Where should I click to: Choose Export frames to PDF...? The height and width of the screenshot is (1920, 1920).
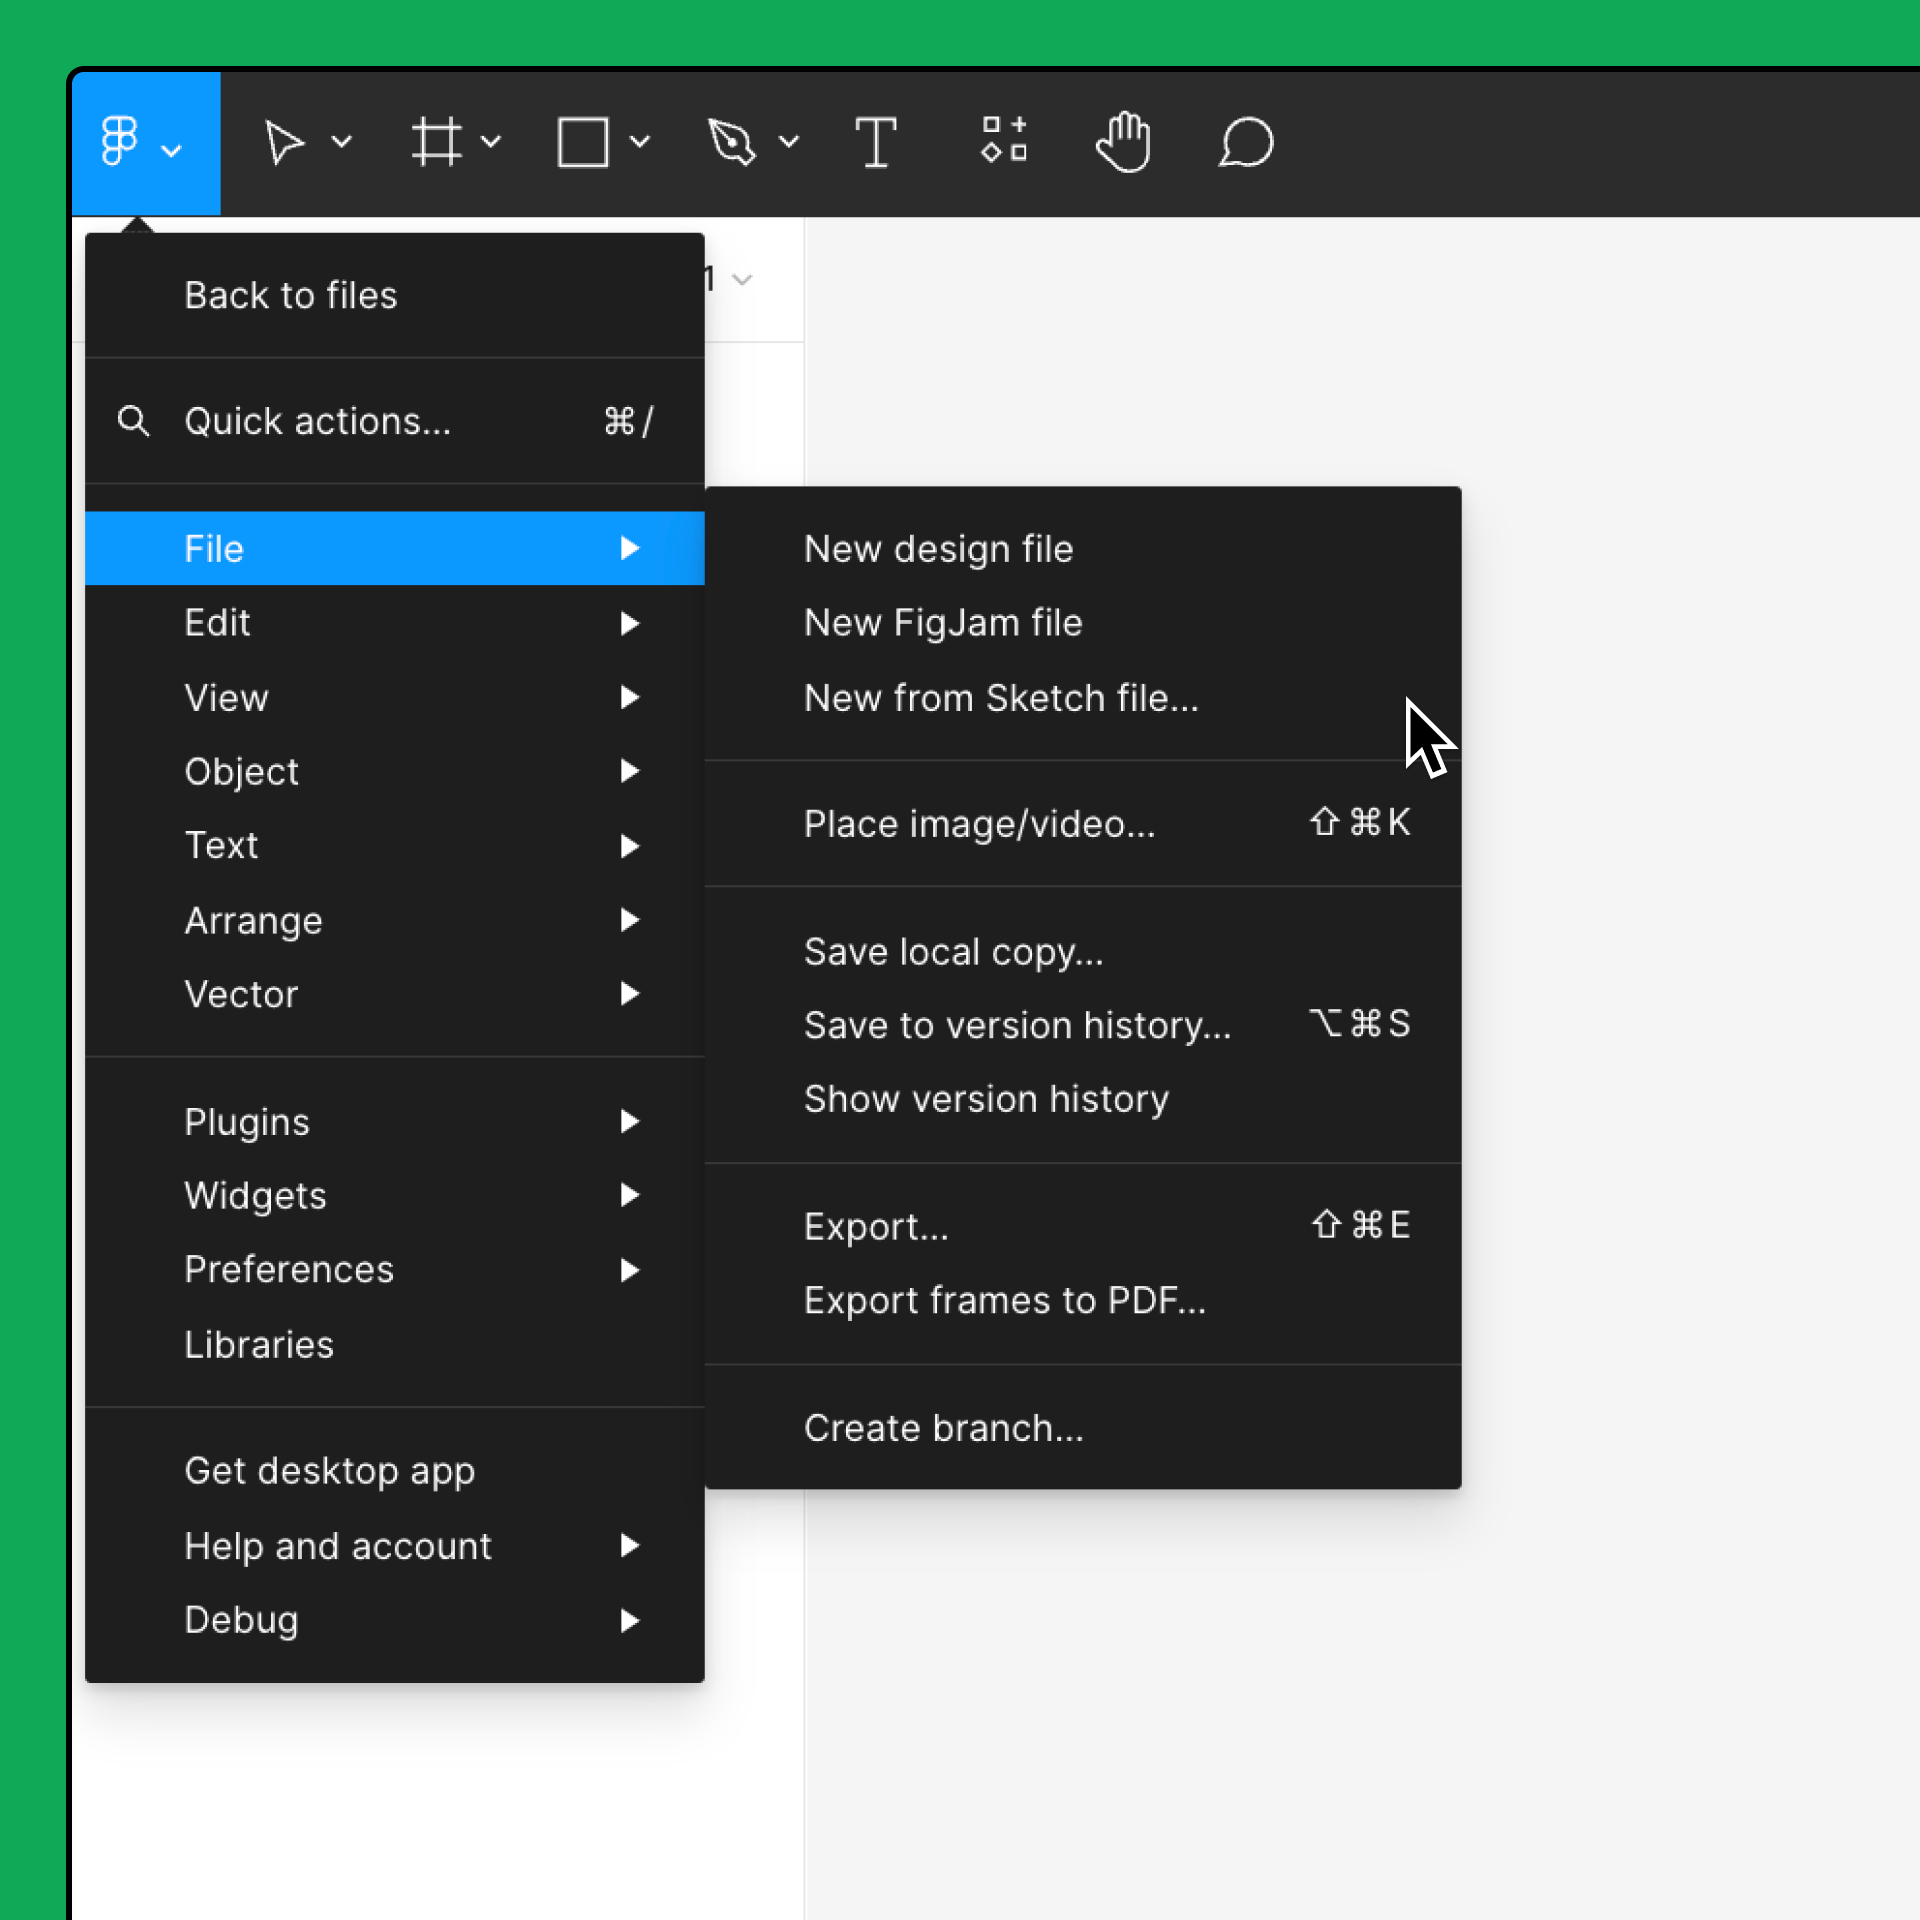[1083, 1301]
